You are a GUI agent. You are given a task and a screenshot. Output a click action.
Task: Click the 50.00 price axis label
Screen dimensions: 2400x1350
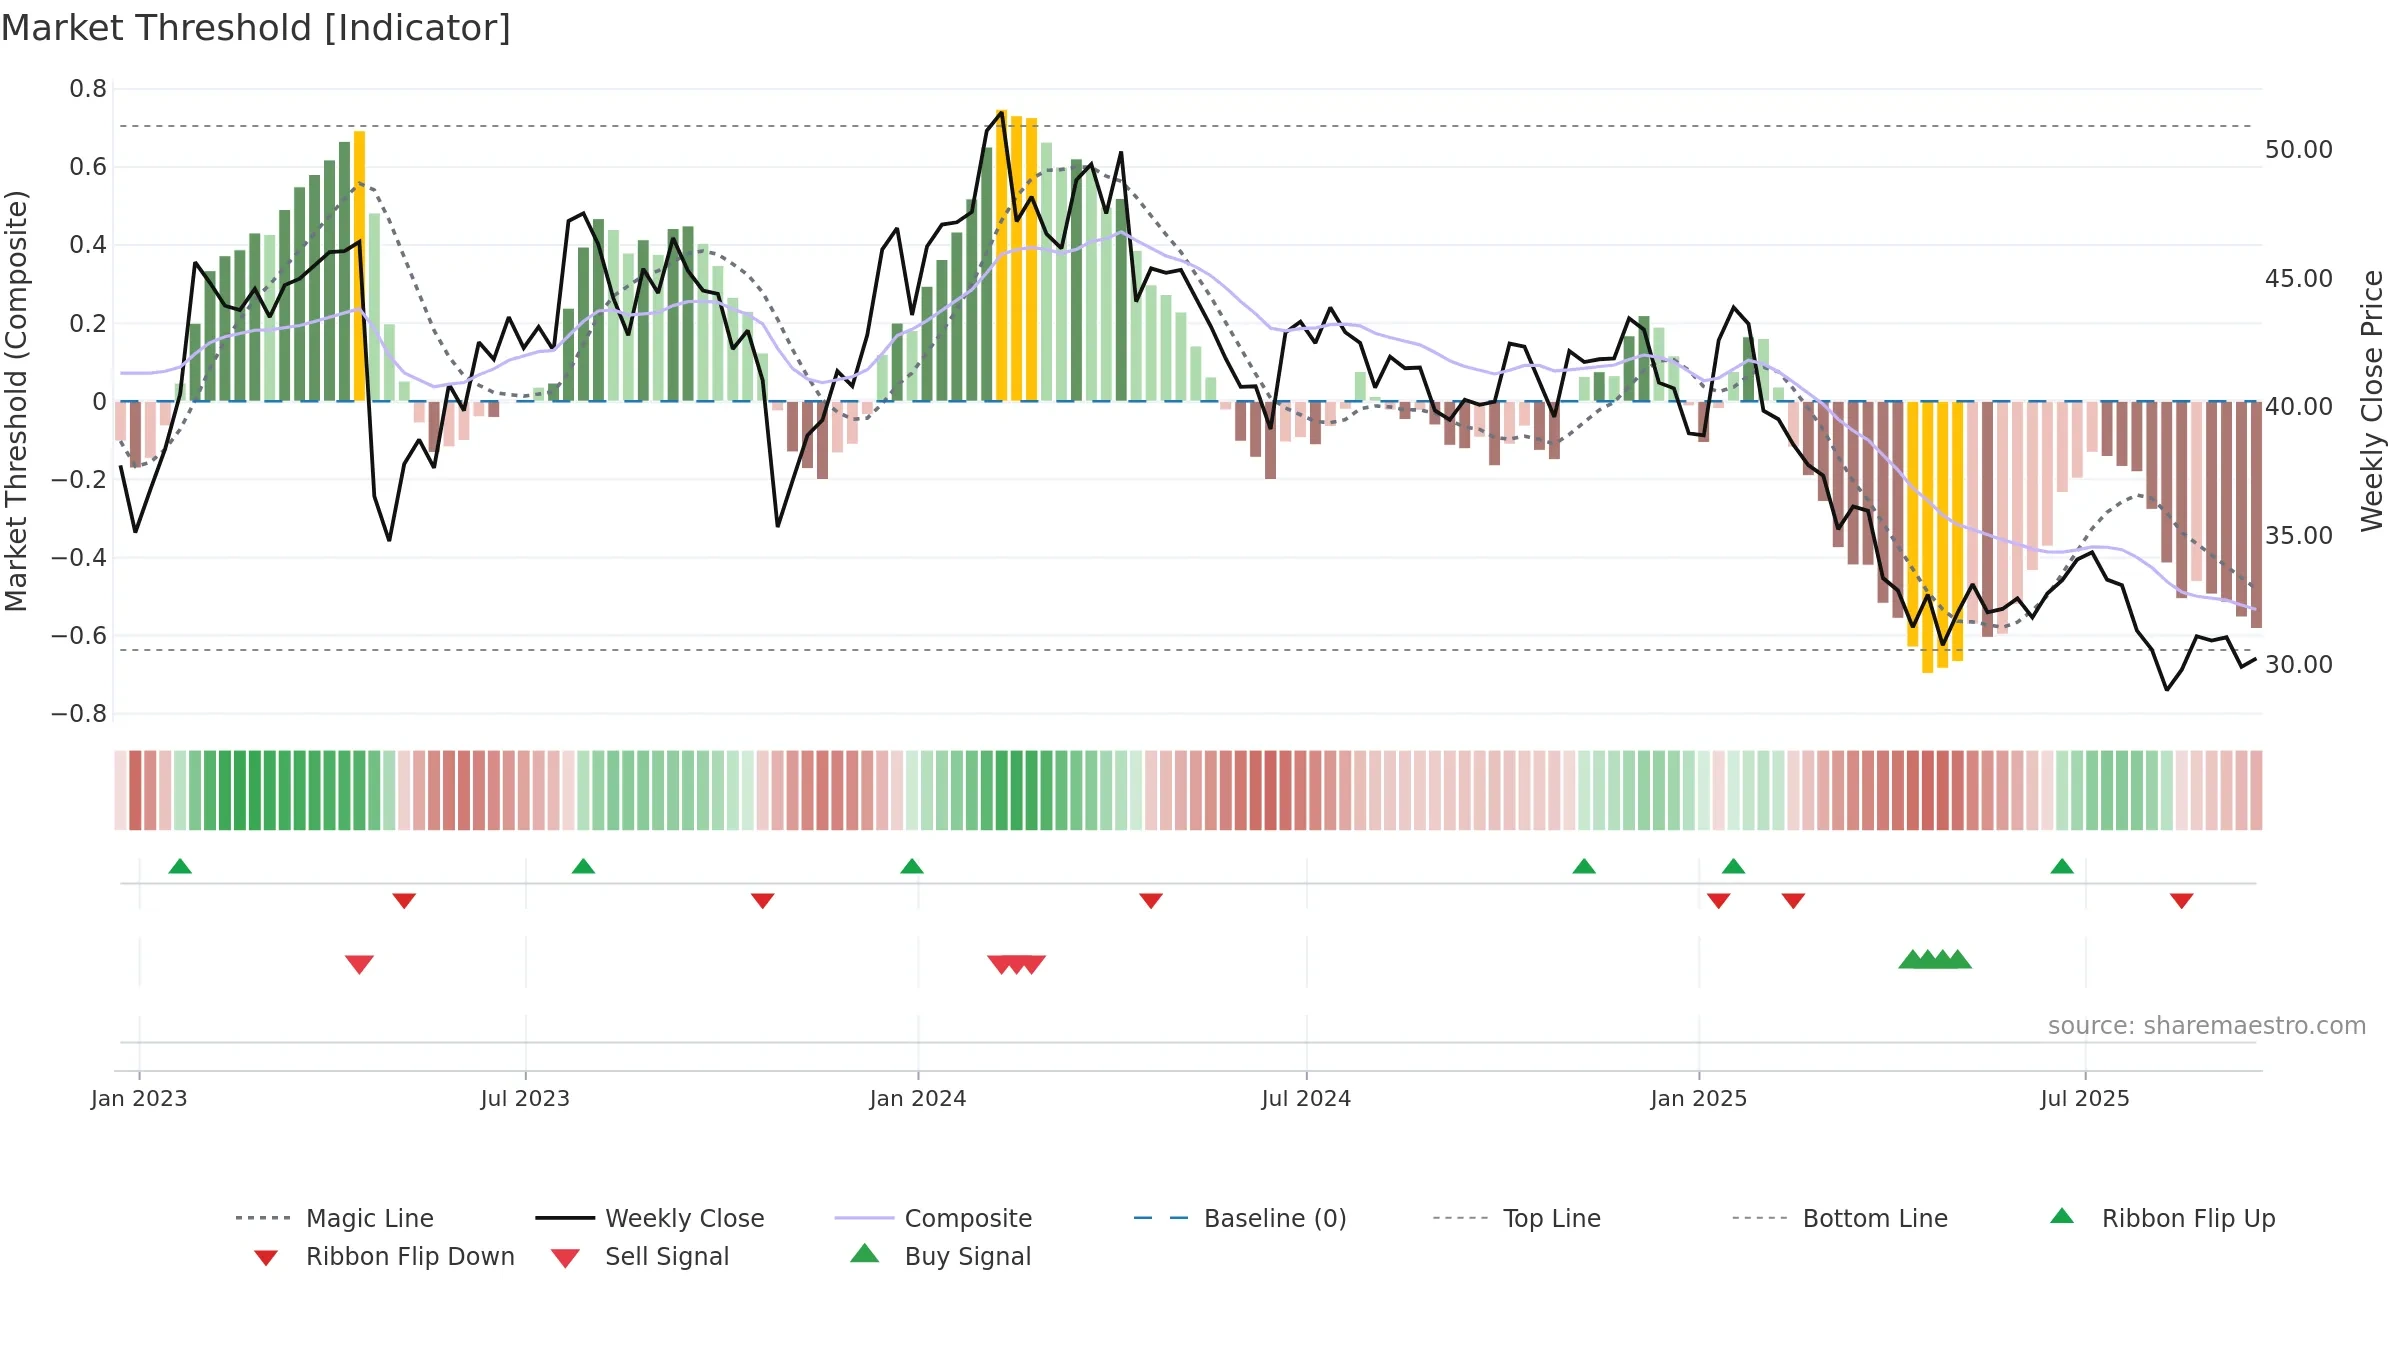(x=2299, y=150)
